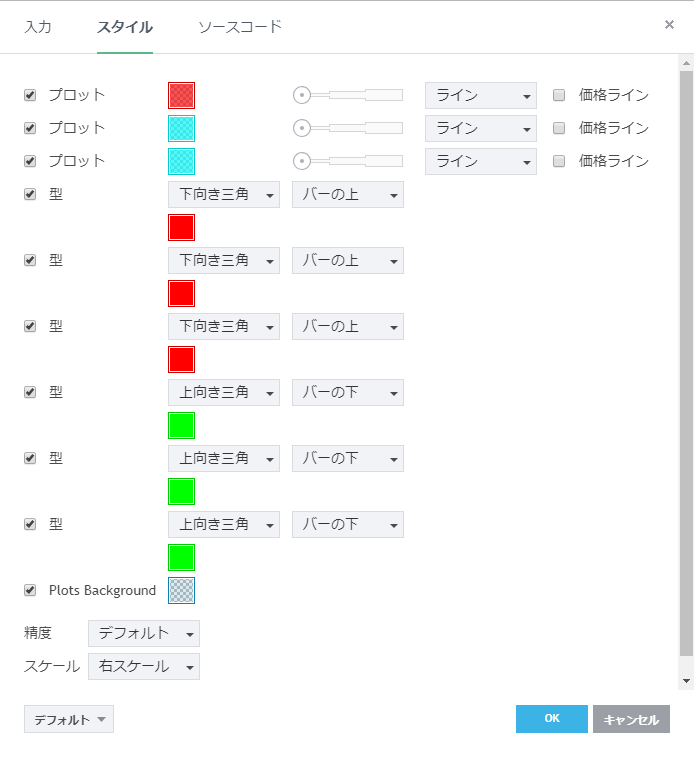Open the 右スケール scale dropdown

[x=143, y=666]
